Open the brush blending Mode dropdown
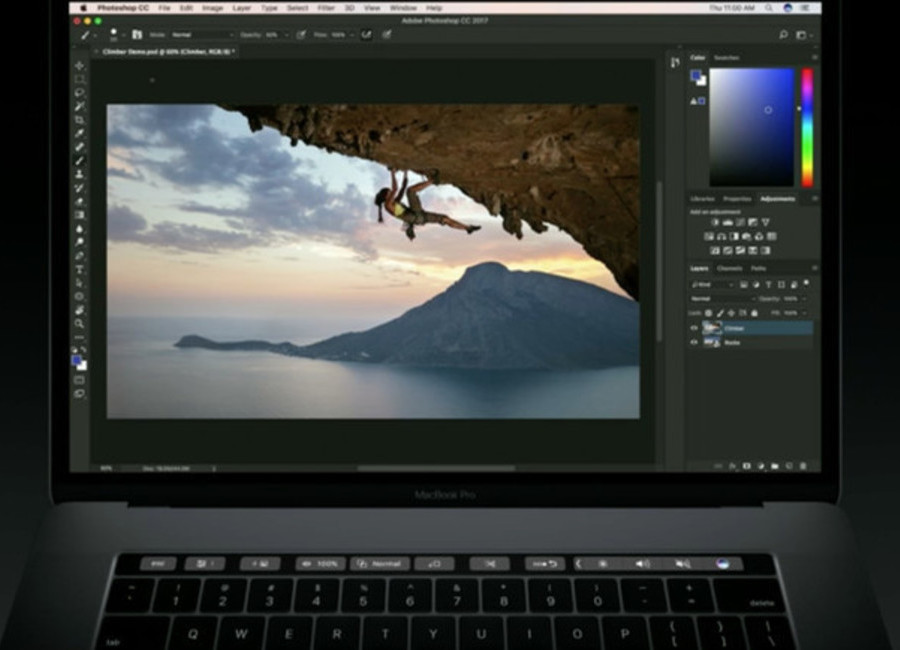This screenshot has height=650, width=900. tap(203, 35)
